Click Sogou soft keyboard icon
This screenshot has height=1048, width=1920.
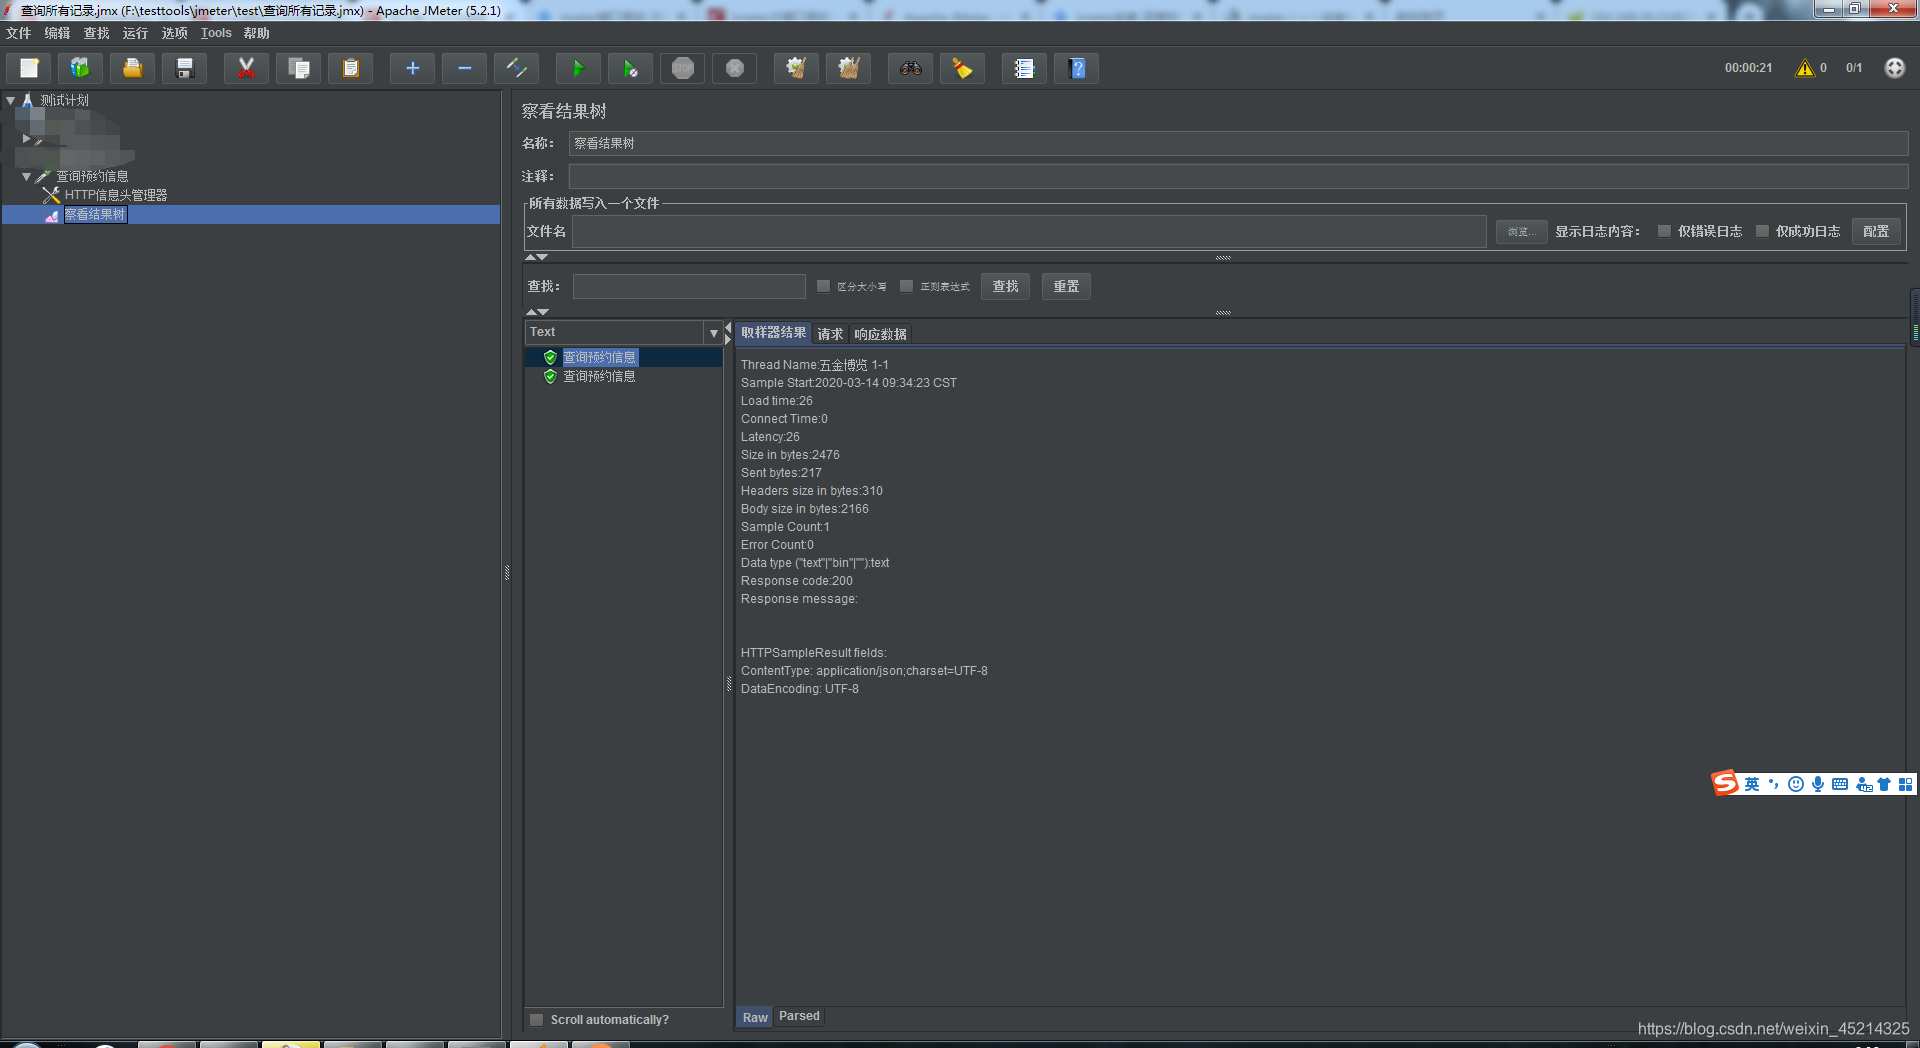coord(1839,784)
